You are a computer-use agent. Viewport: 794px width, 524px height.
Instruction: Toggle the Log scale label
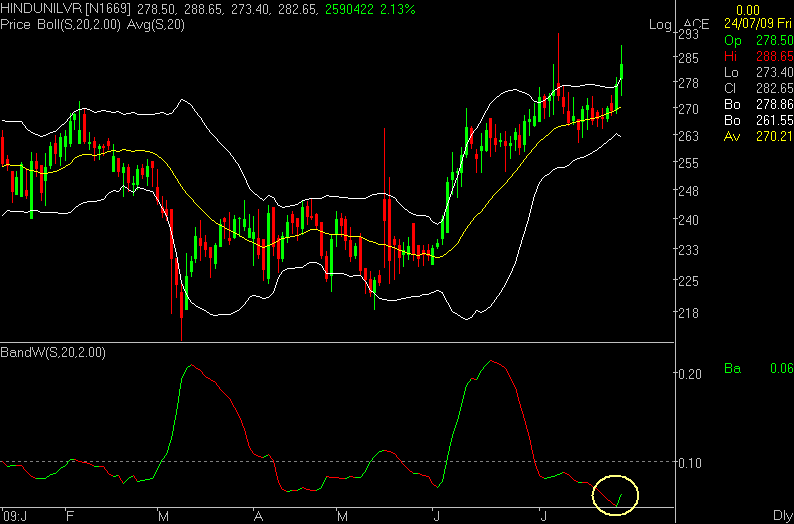[660, 24]
